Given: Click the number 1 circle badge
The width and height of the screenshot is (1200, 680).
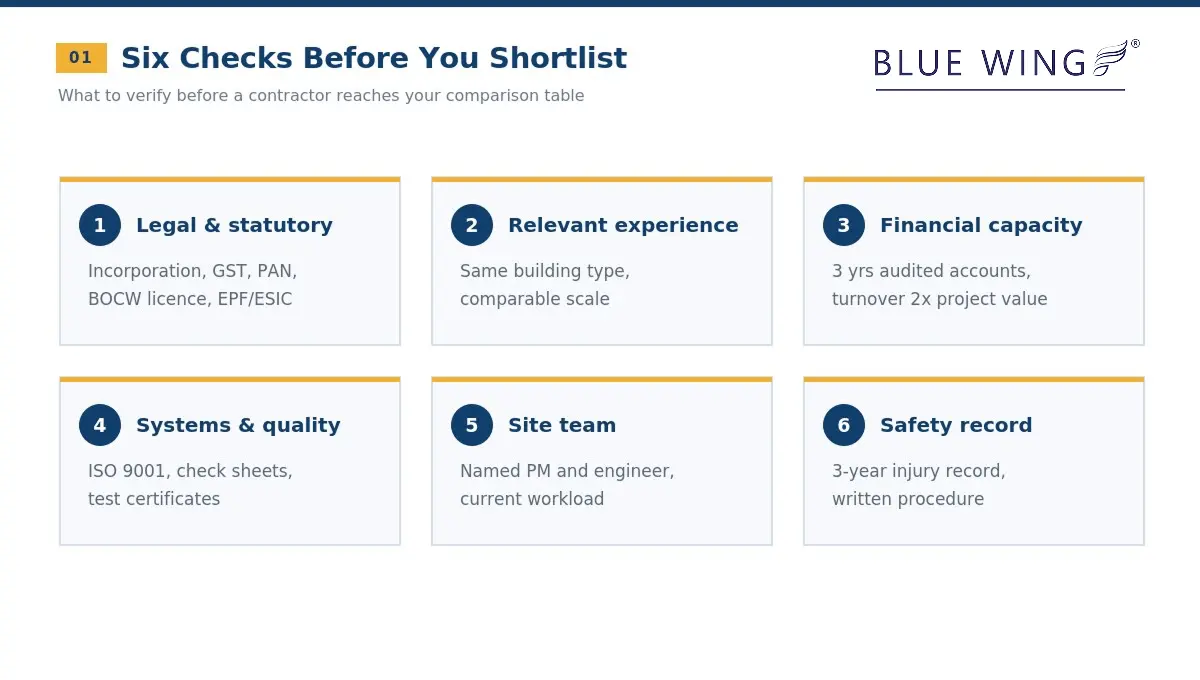Looking at the screenshot, I should click(x=100, y=225).
